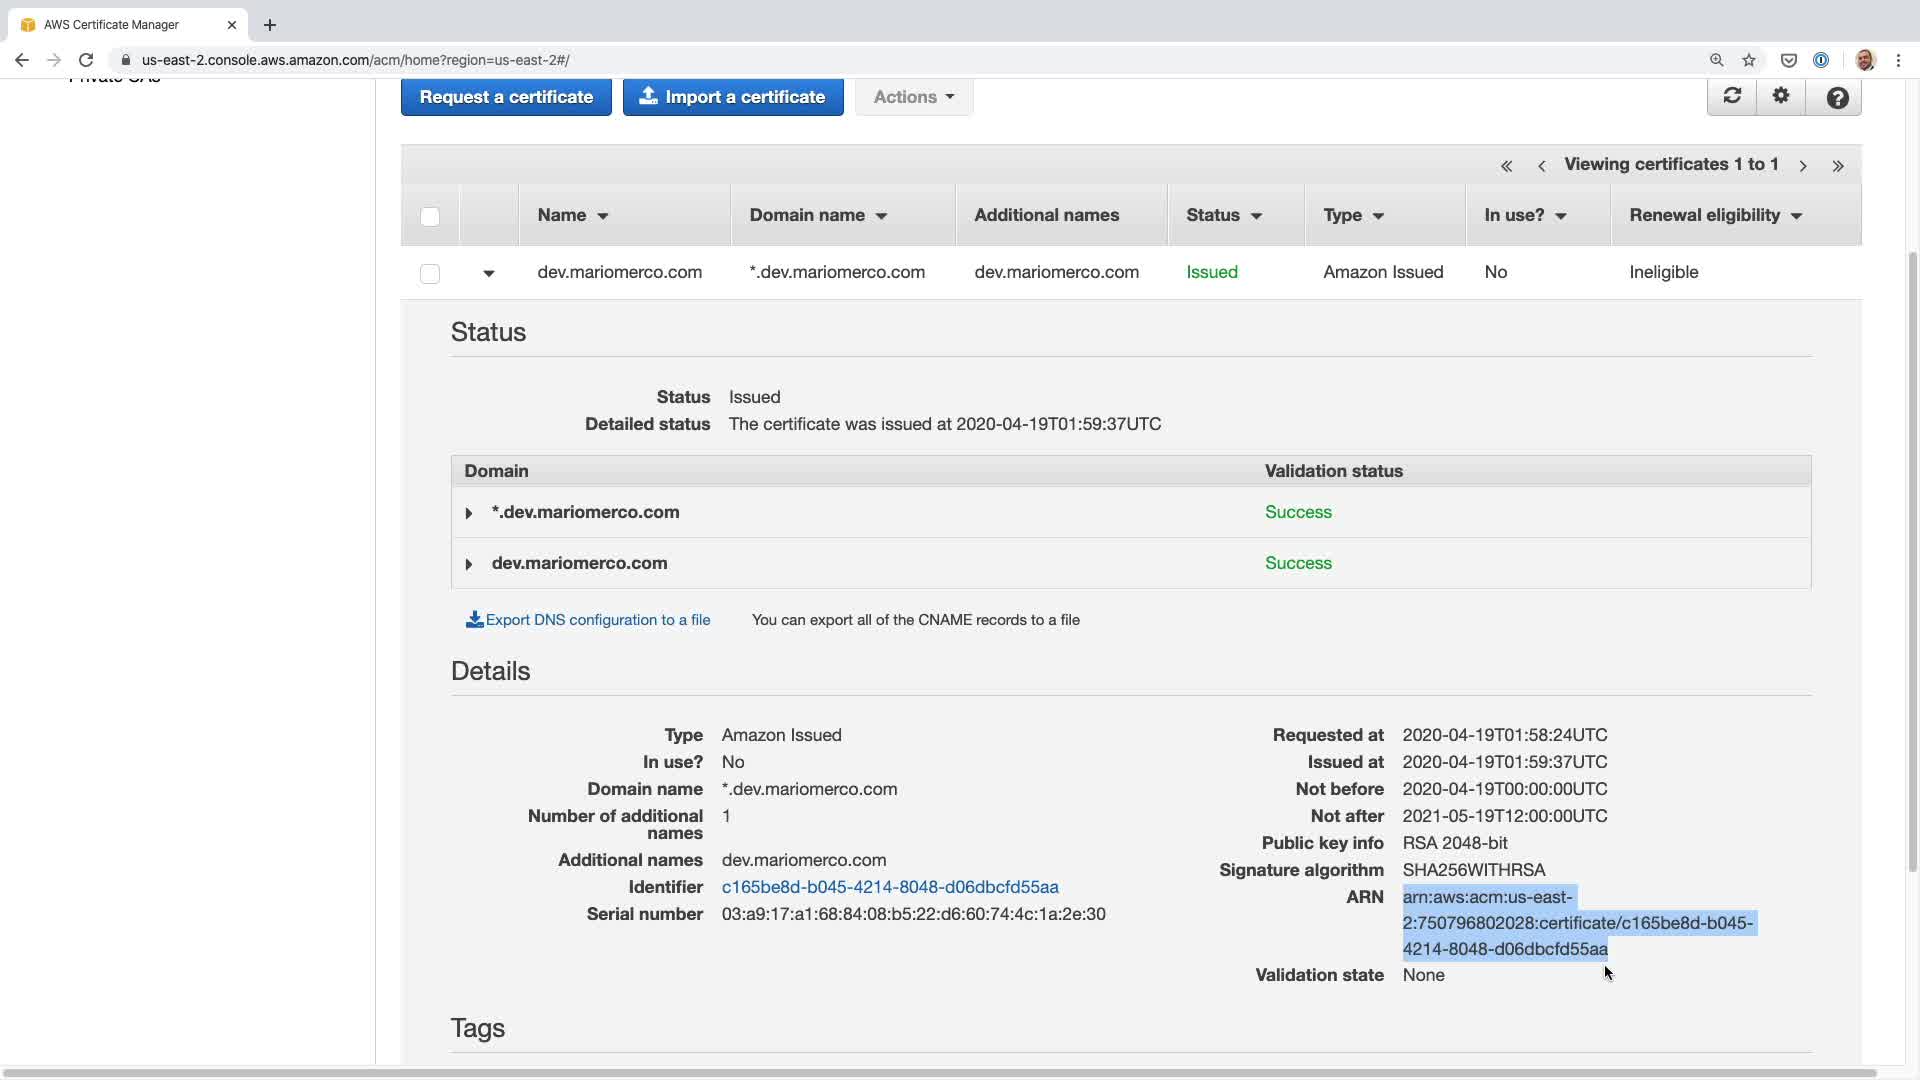Reload the page in the browser
1920x1080 pixels.
pyautogui.click(x=86, y=60)
